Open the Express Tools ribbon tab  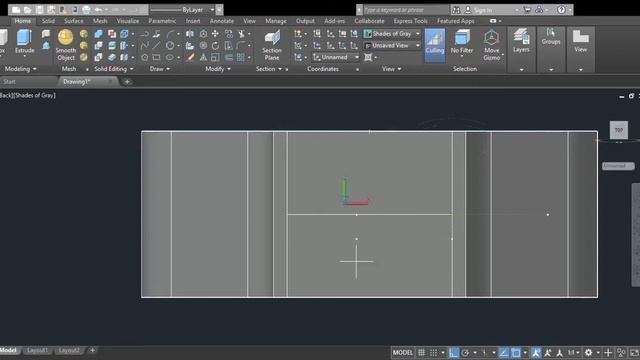point(410,21)
